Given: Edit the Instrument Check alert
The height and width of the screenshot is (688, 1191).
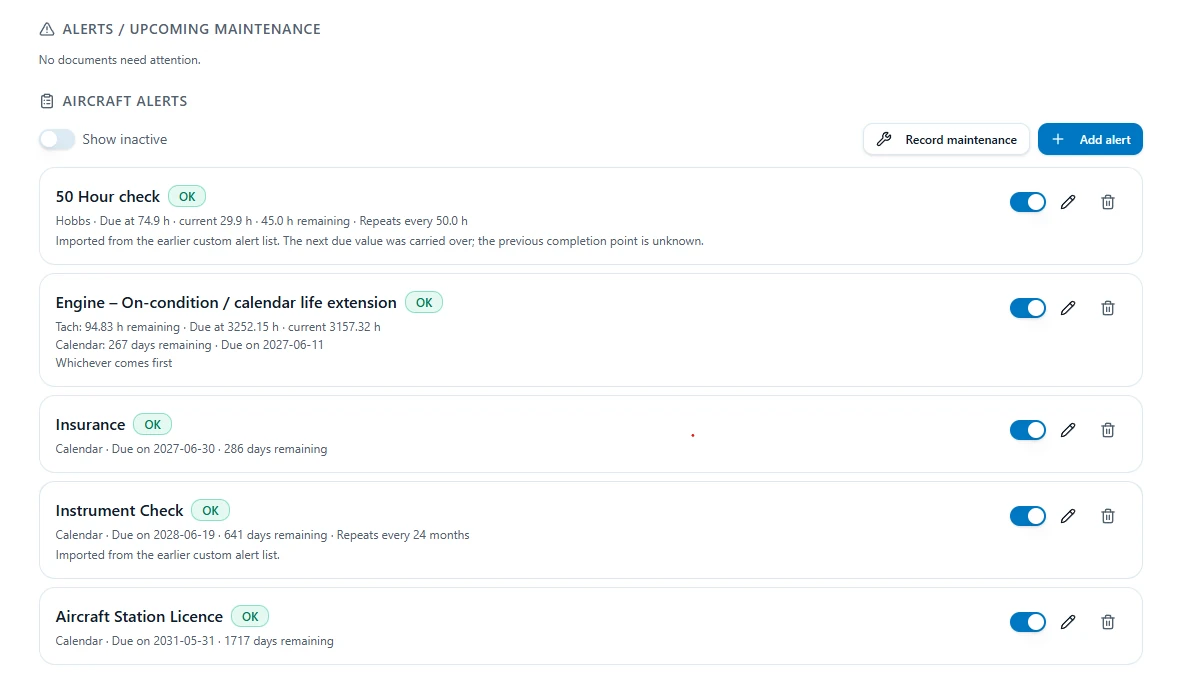Looking at the screenshot, I should coord(1068,516).
